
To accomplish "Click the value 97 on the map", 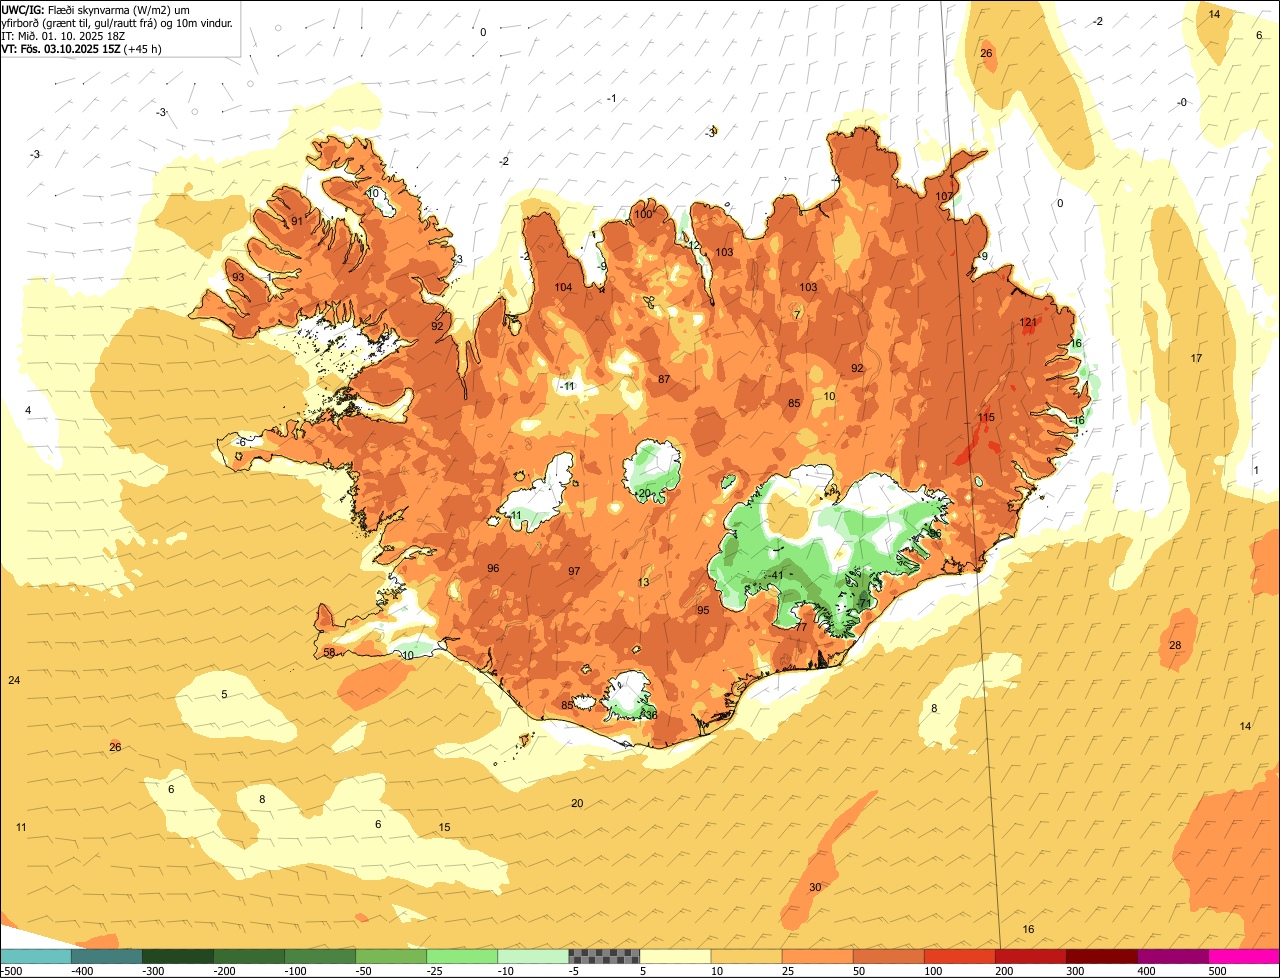I will (x=574, y=571).
